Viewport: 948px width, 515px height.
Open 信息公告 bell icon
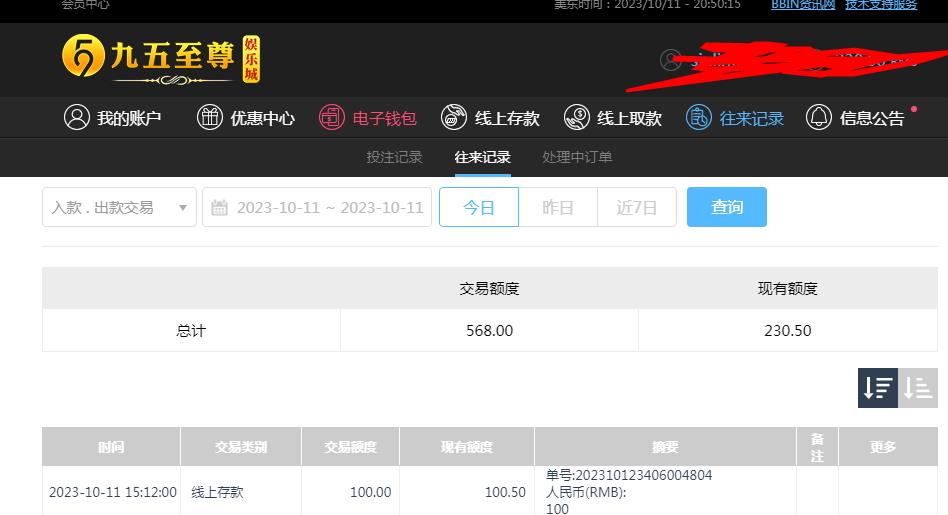tap(819, 117)
